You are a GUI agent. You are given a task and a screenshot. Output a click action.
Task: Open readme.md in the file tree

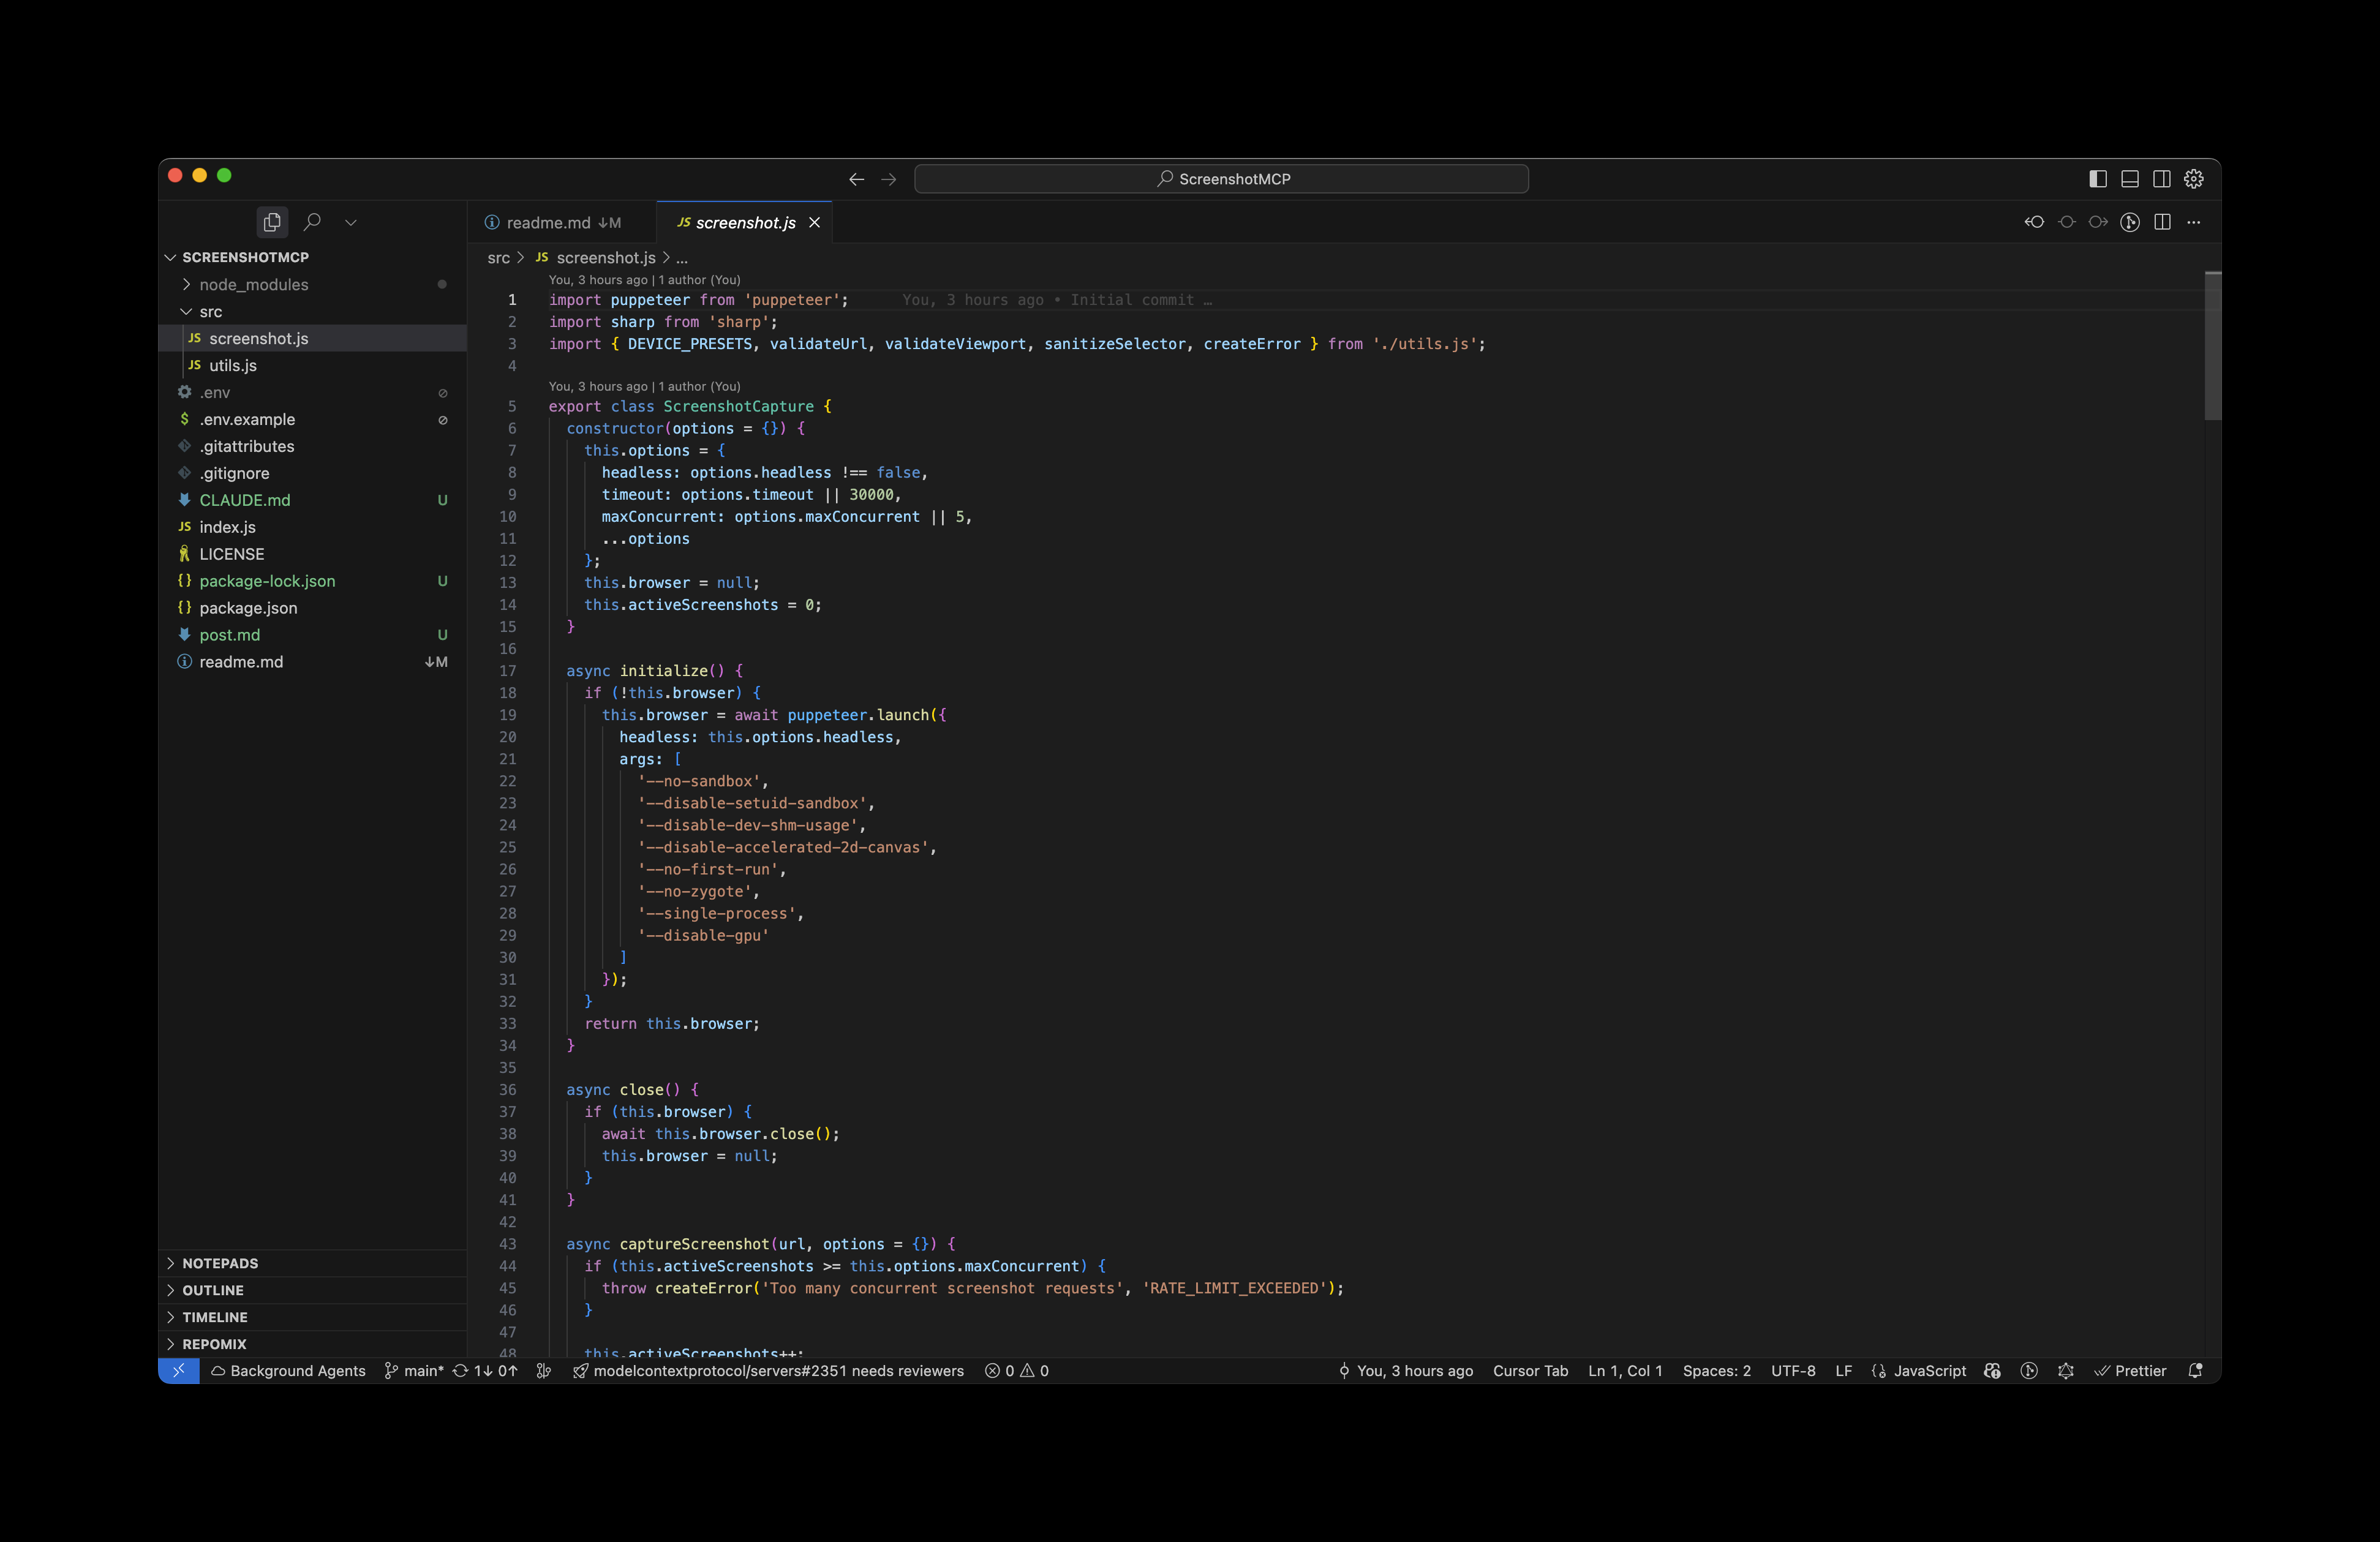[313, 662]
